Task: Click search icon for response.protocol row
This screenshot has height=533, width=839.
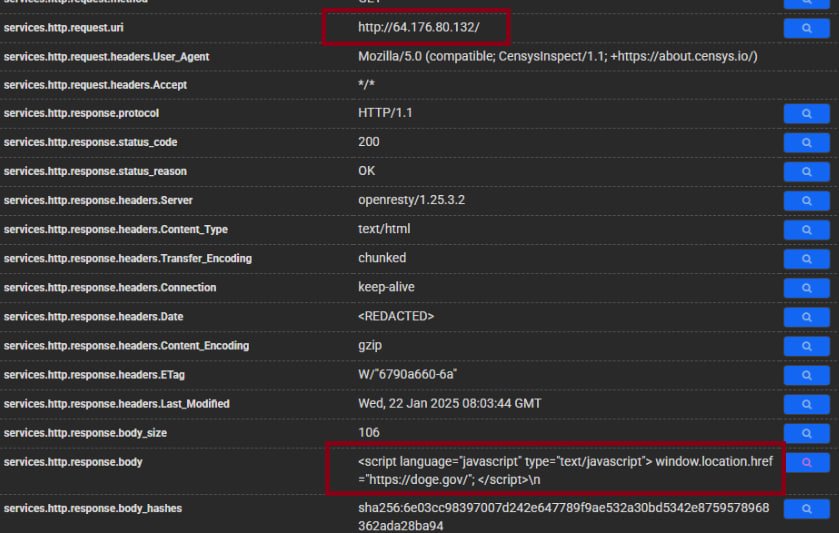Action: click(807, 114)
